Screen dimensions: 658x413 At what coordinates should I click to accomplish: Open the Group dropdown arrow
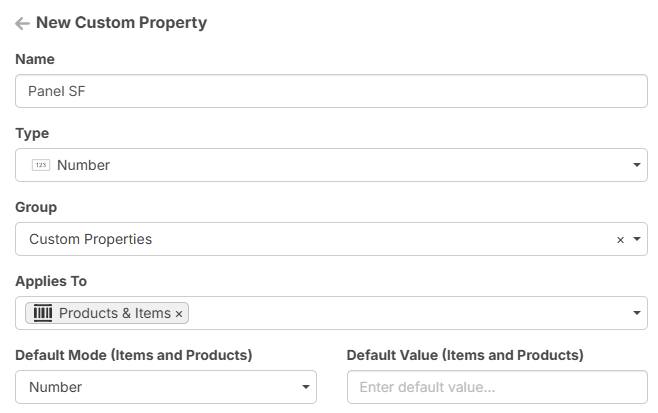(x=637, y=240)
